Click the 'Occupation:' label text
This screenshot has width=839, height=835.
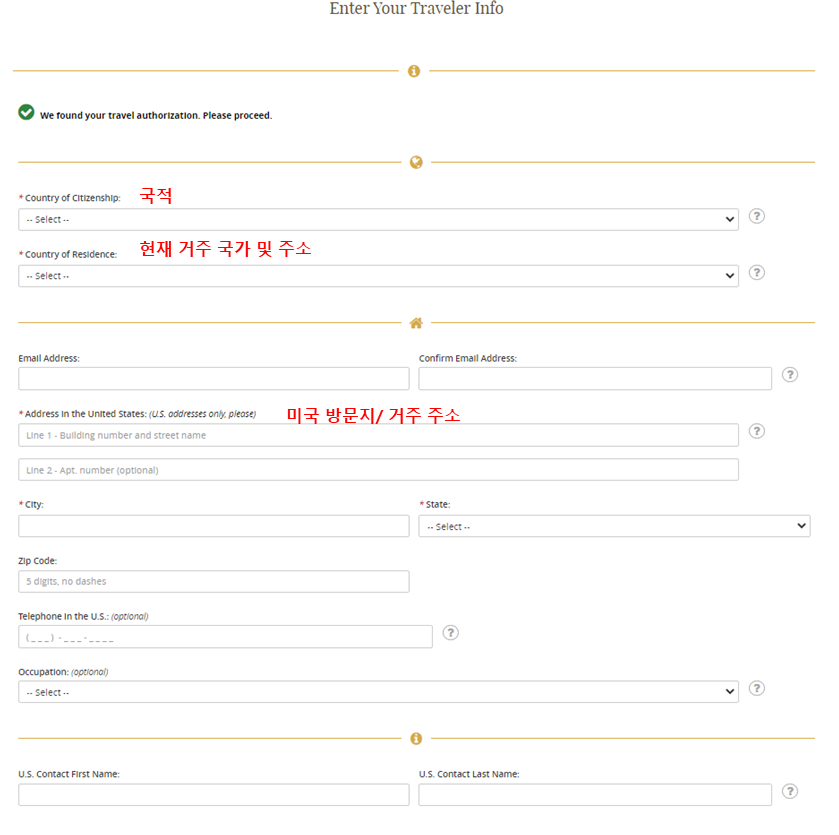(43, 672)
